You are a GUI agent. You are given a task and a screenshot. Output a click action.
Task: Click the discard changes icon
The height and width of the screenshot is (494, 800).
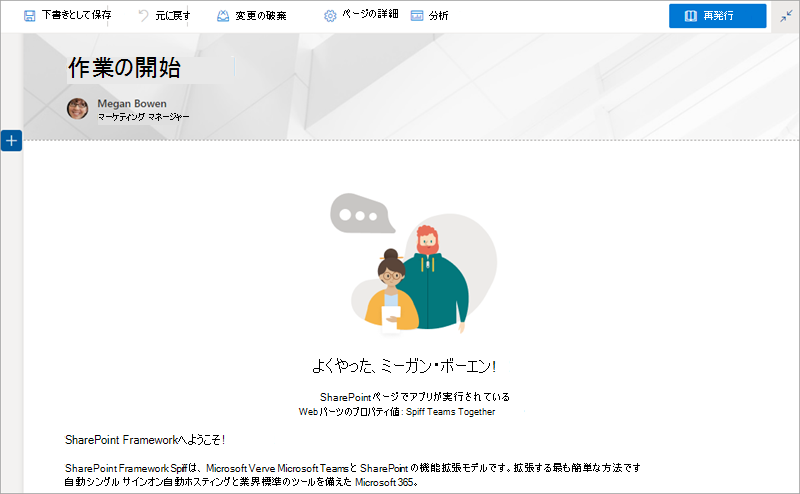click(x=223, y=16)
